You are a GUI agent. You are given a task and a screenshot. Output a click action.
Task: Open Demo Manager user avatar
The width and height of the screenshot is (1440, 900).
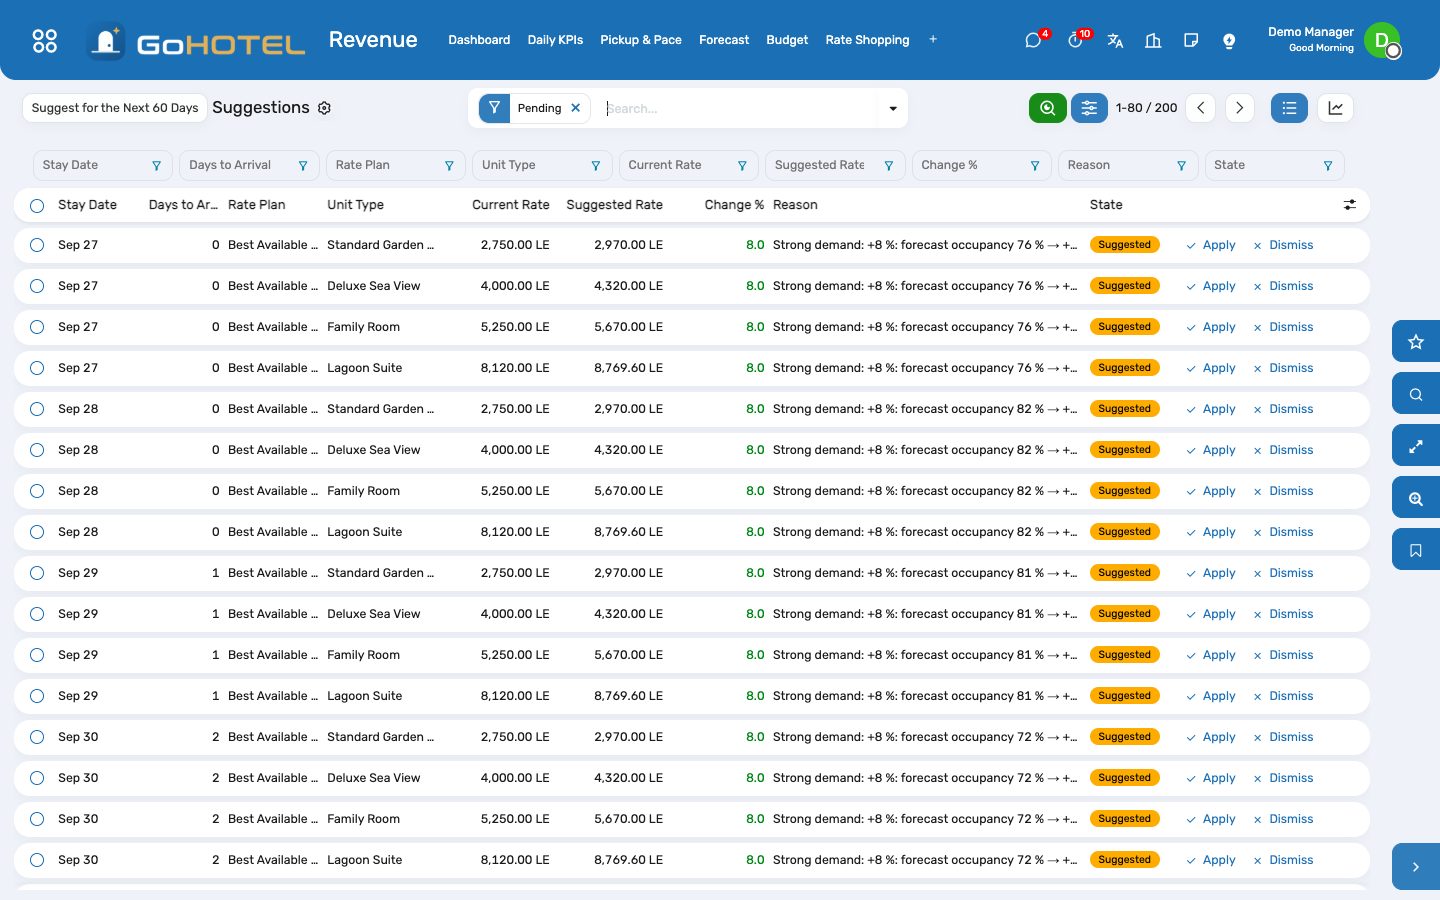coord(1382,40)
